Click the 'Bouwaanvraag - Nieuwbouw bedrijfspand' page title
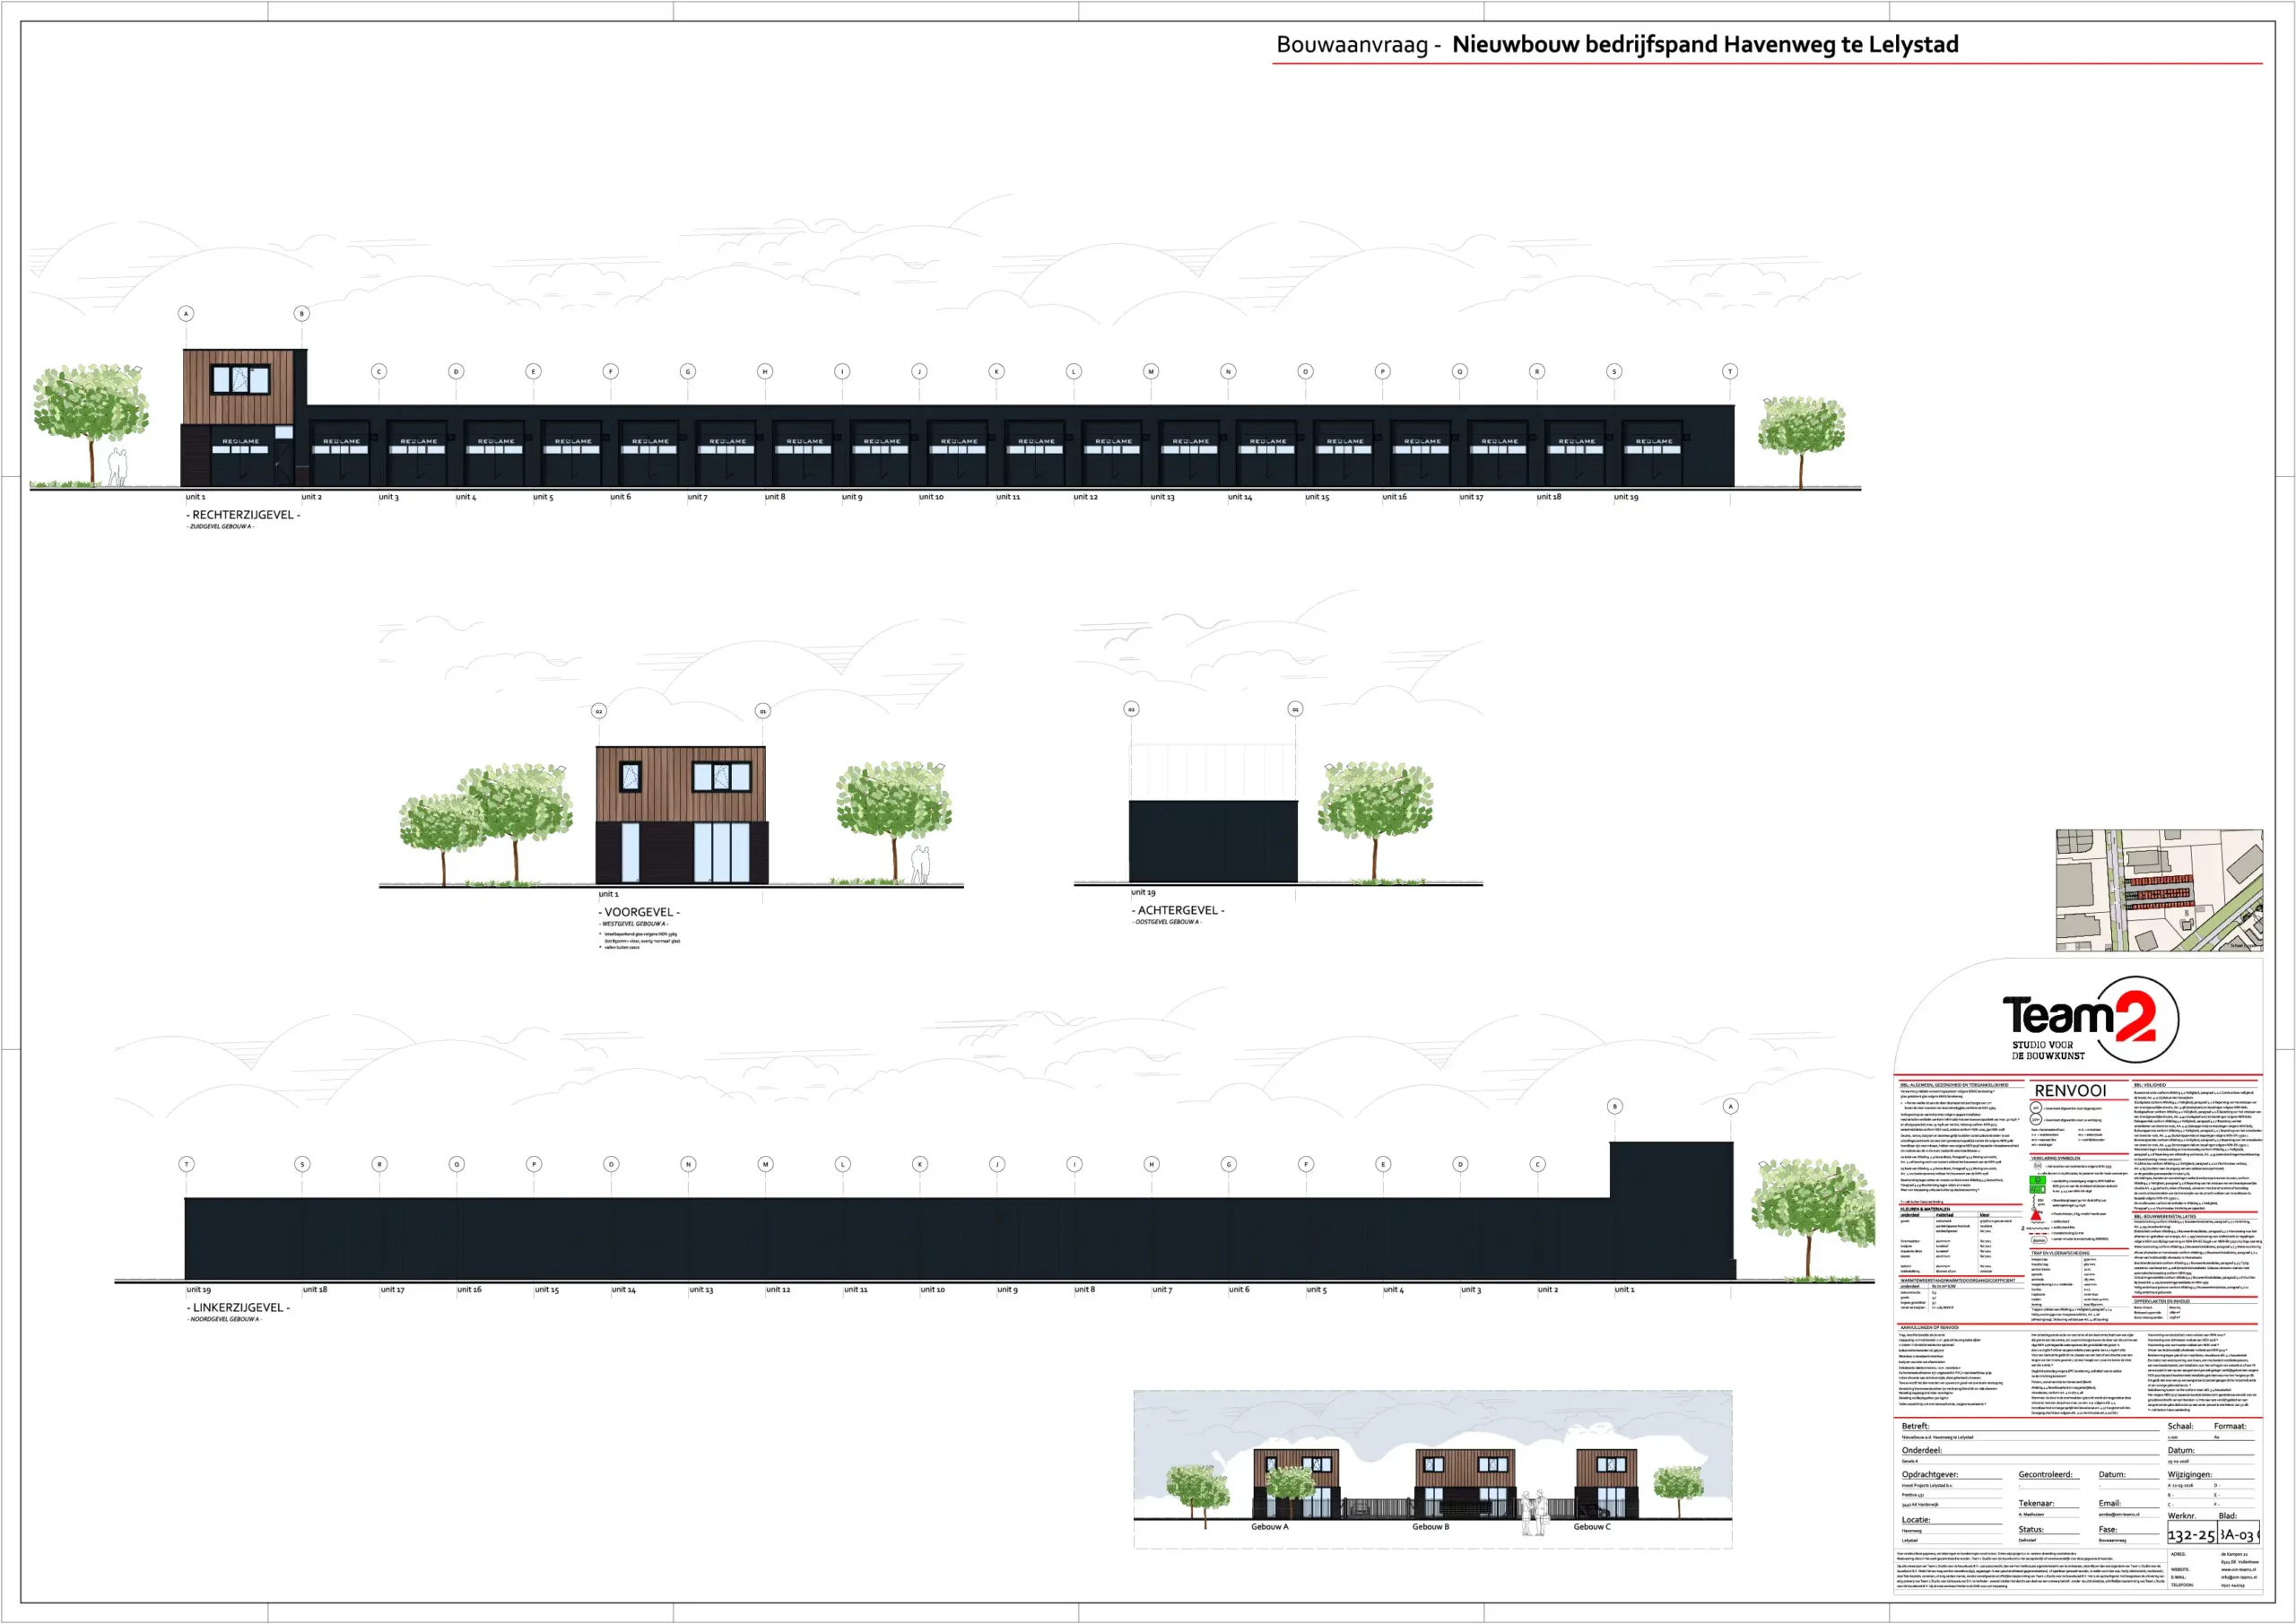 click(x=1616, y=45)
